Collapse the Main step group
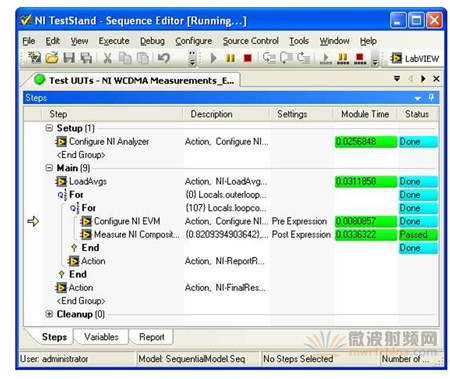450x379 pixels. (x=49, y=168)
